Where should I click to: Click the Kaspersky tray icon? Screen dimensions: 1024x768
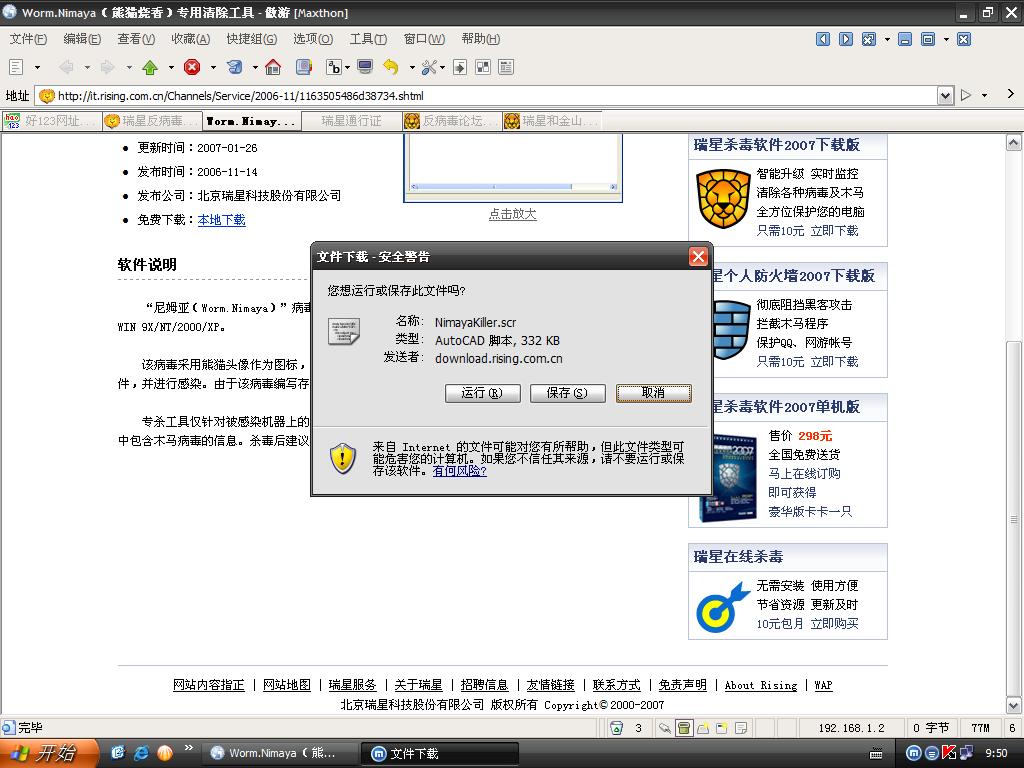coord(949,753)
